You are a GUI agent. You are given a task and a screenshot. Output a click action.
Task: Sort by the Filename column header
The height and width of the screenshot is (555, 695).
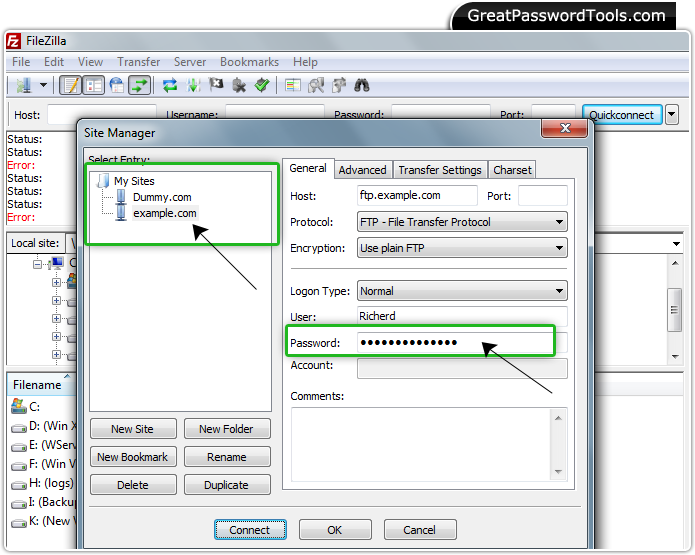click(x=41, y=385)
